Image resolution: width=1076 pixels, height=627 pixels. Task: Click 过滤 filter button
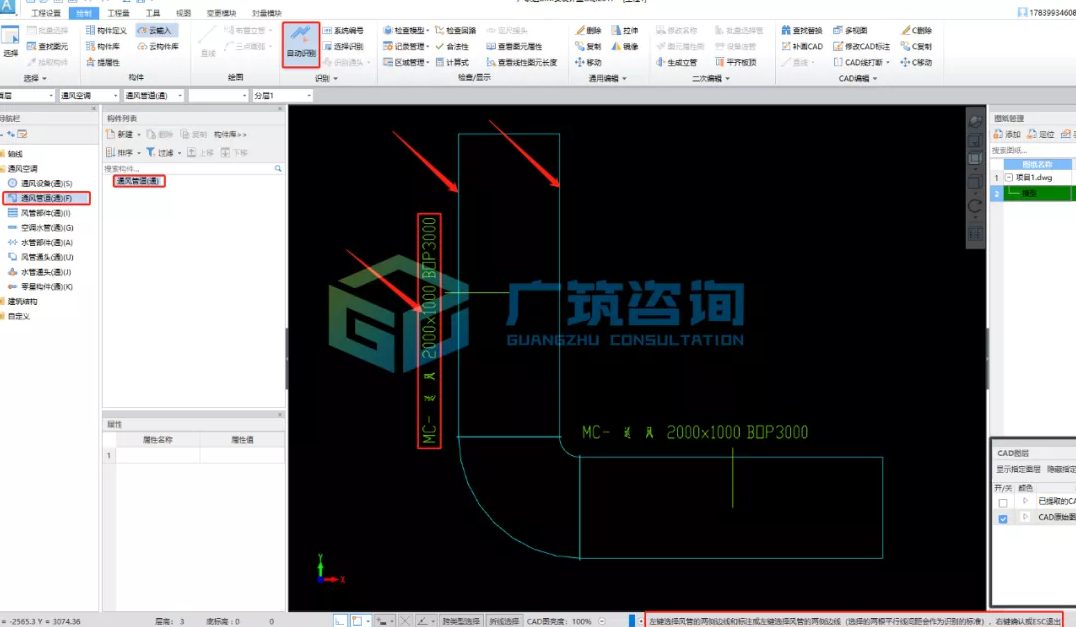click(x=161, y=152)
